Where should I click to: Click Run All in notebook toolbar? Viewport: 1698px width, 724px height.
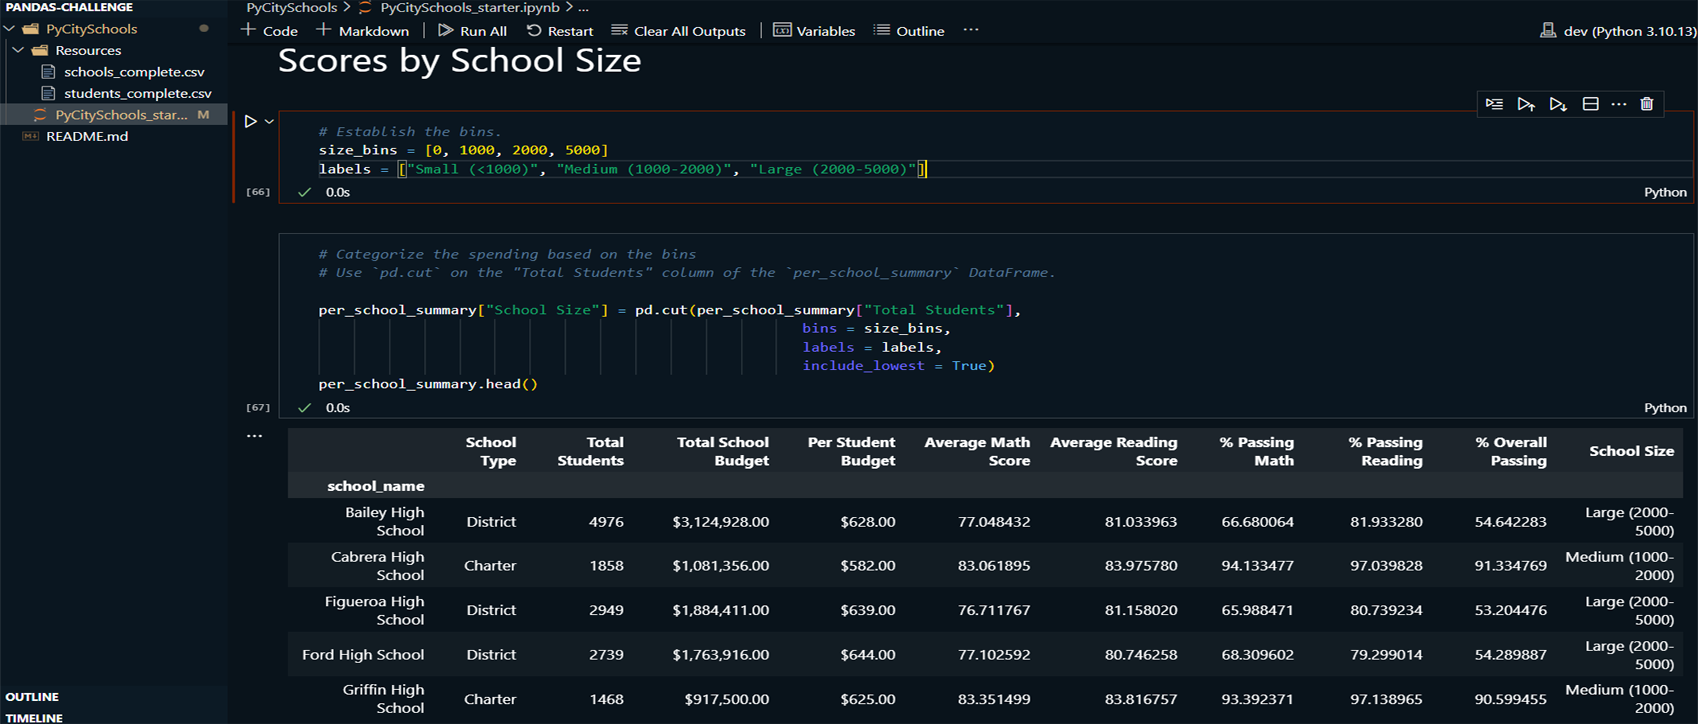[472, 31]
